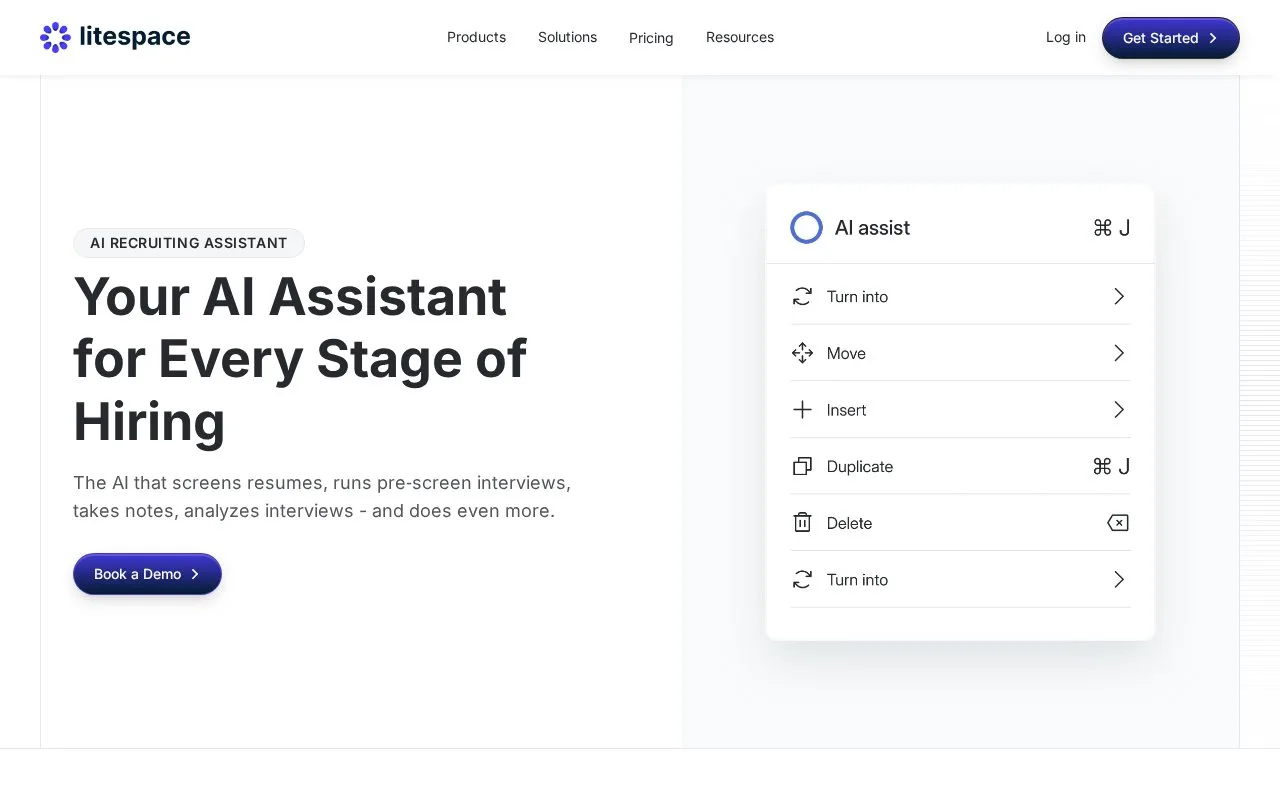Click the blue AI assist circle icon
Screen dimensions: 1280x800
(x=806, y=228)
